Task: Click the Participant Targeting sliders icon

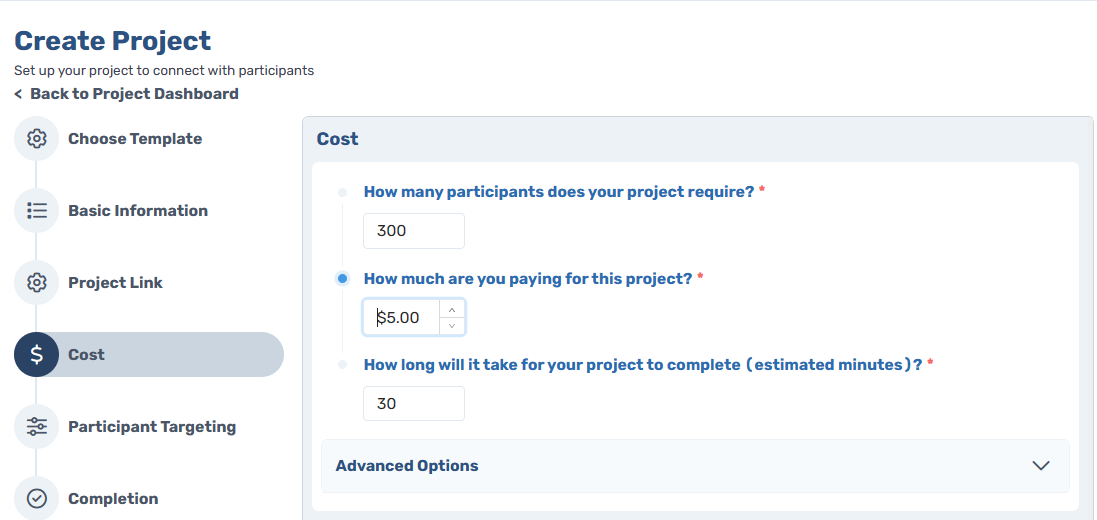Action: pyautogui.click(x=37, y=427)
